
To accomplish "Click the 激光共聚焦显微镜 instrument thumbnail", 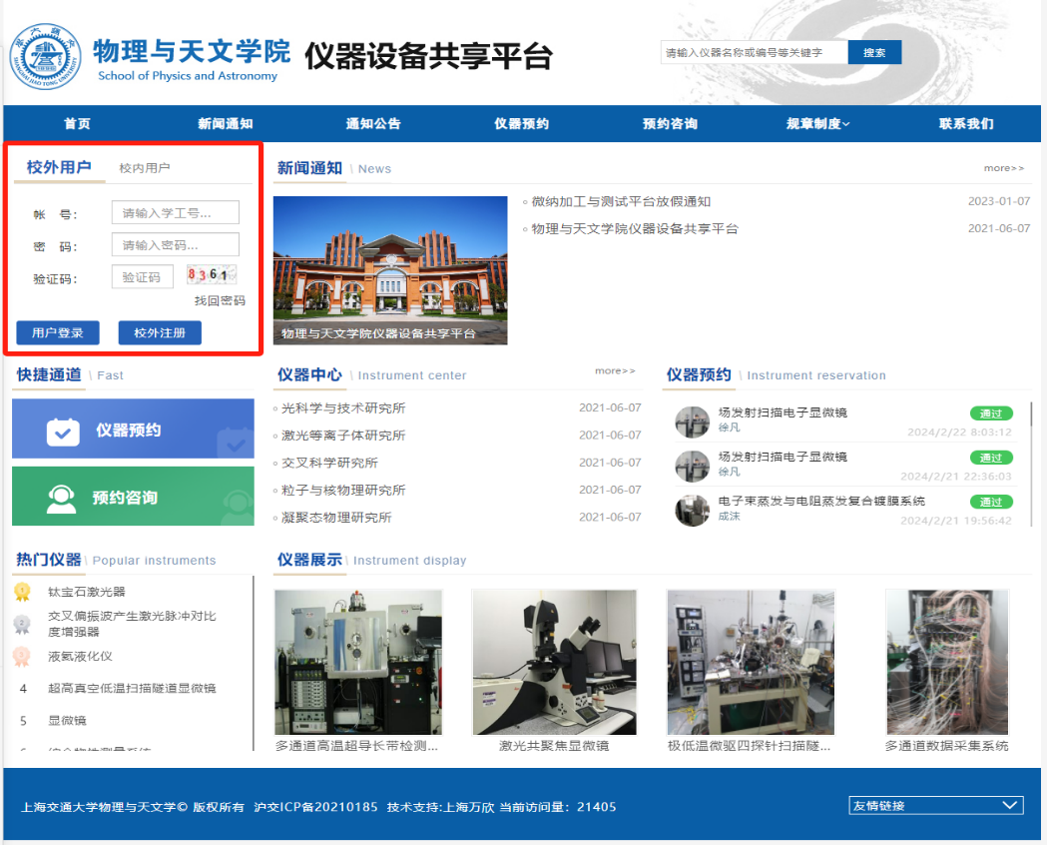I will pyautogui.click(x=553, y=660).
